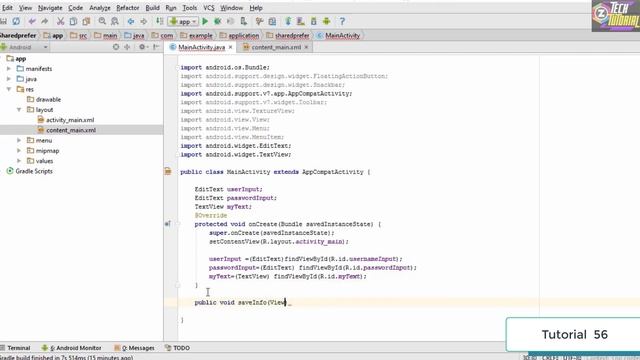Start debugging with the bug icon
This screenshot has height=360, width=640.
218,21
